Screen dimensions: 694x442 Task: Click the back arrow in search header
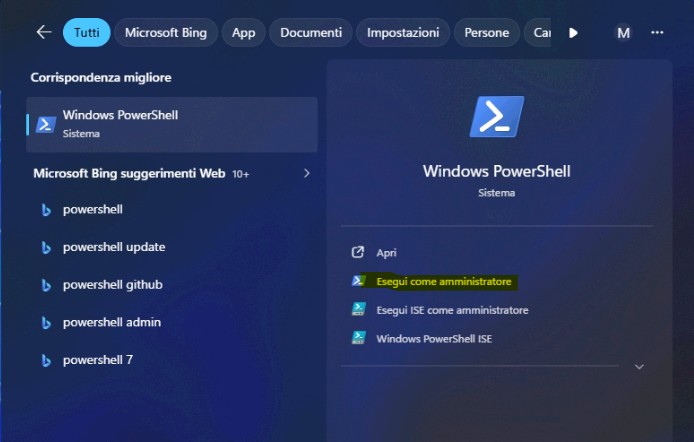[x=43, y=32]
